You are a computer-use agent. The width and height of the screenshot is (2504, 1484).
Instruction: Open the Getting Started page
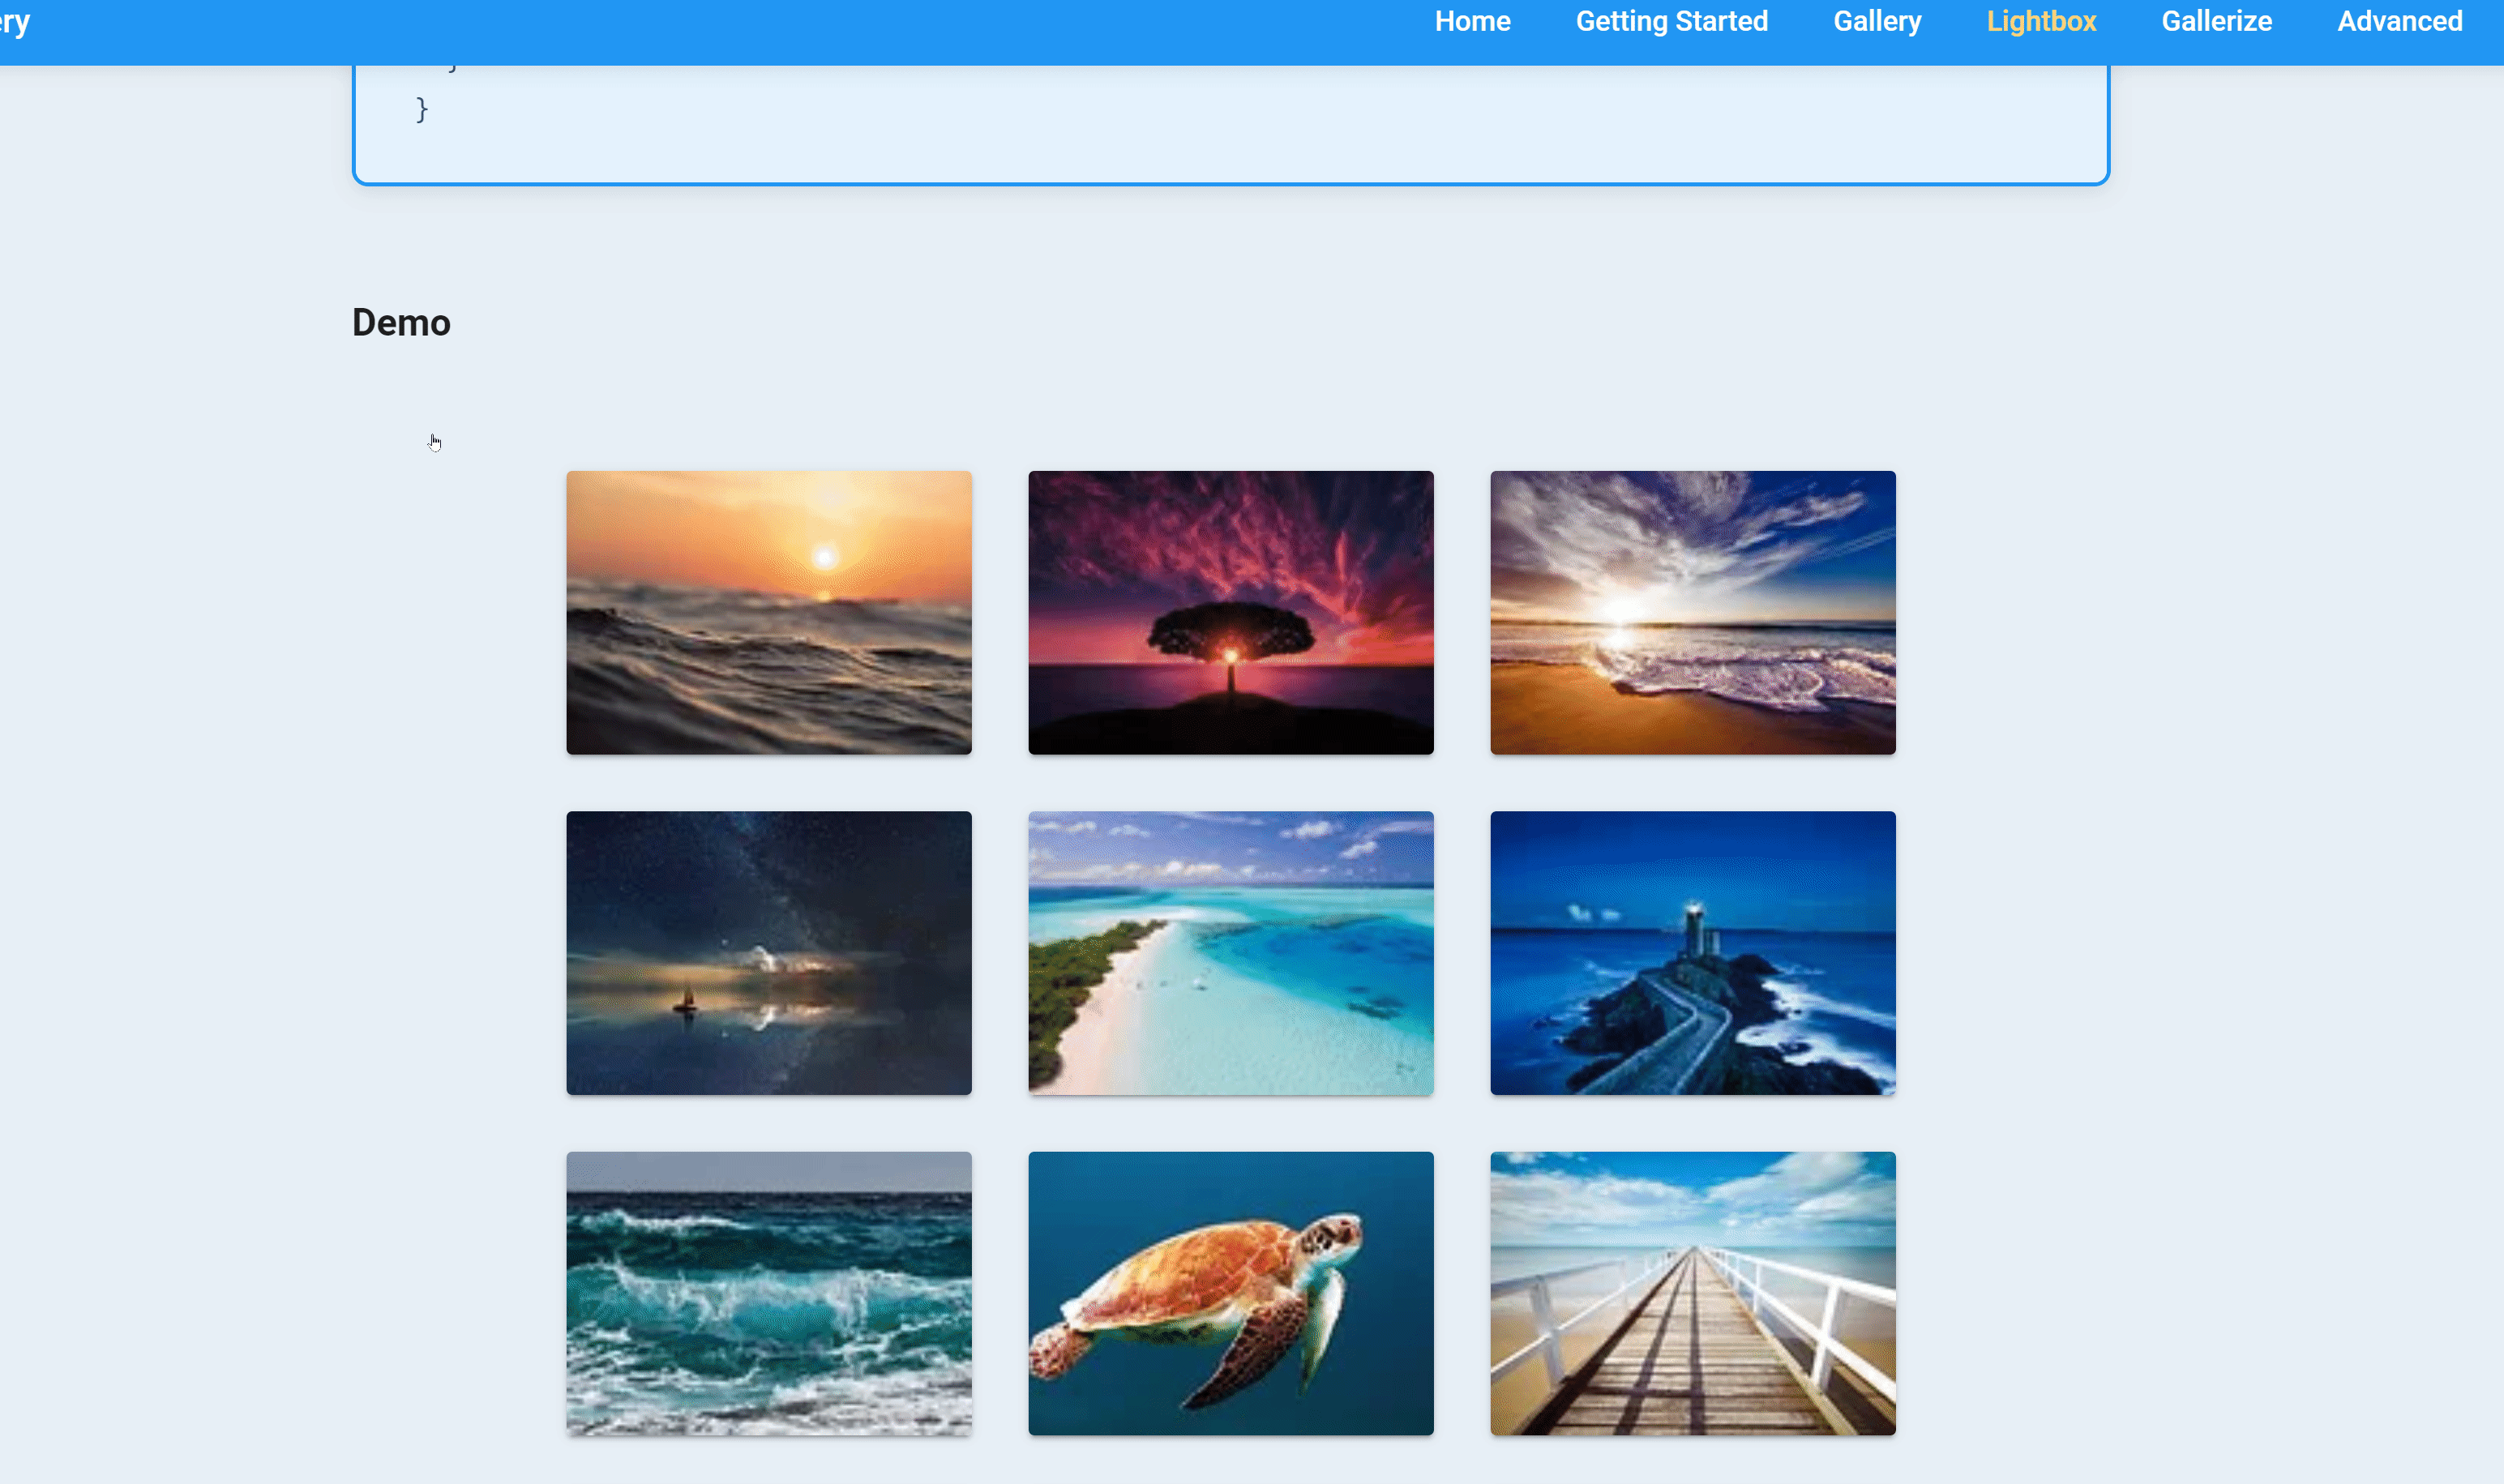1672,21
